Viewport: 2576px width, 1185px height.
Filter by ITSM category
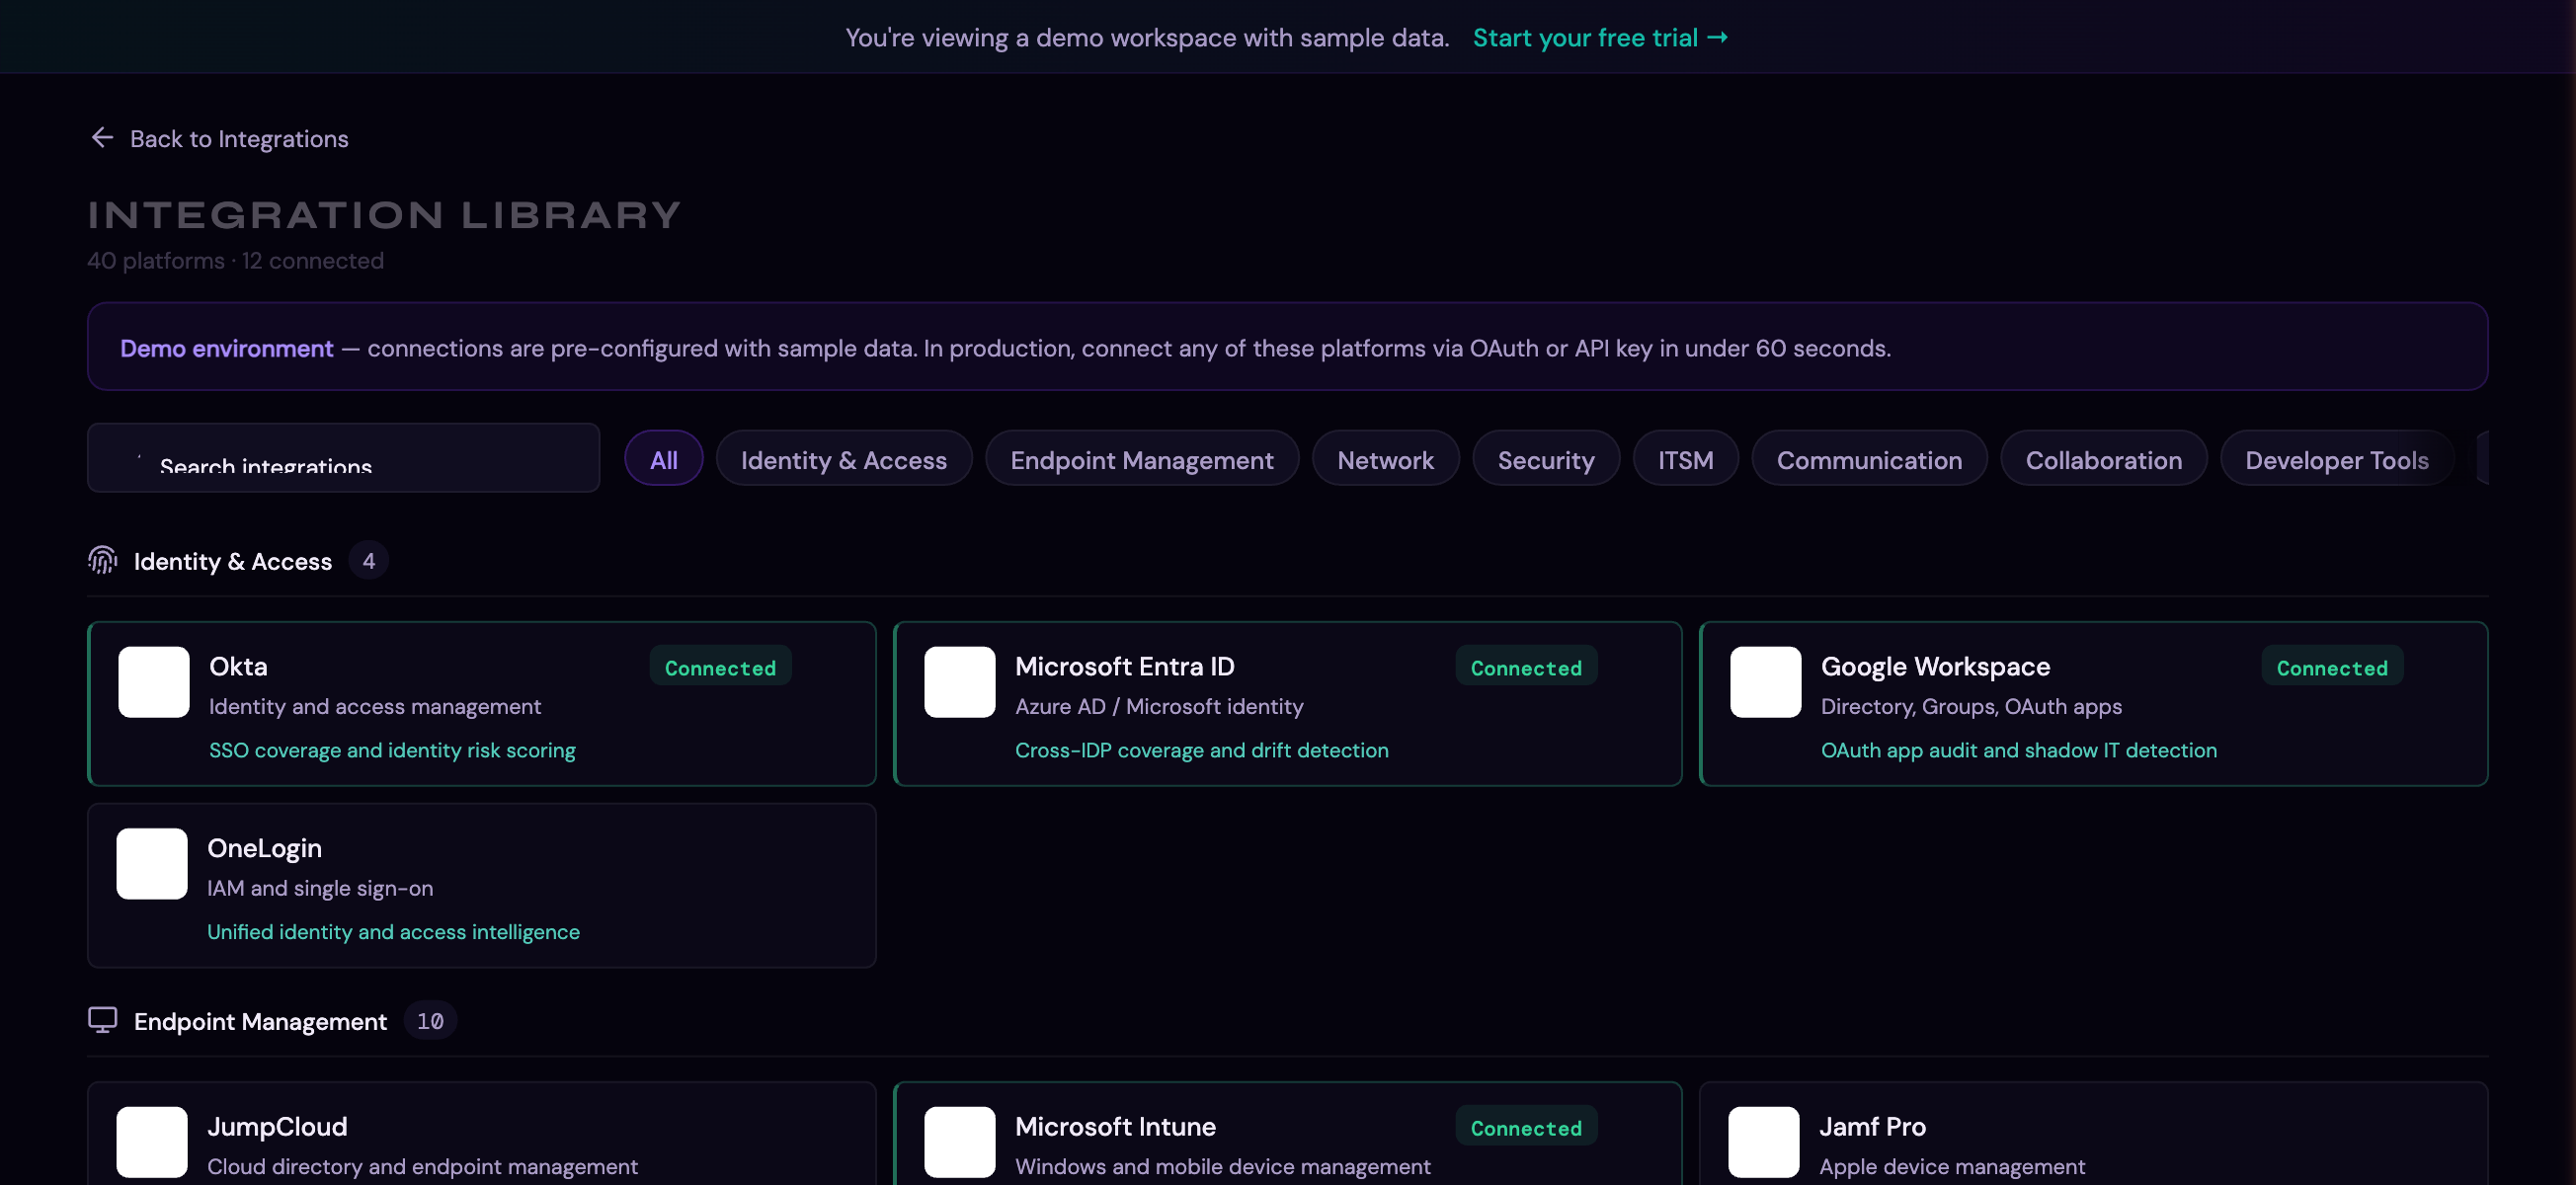[1685, 459]
